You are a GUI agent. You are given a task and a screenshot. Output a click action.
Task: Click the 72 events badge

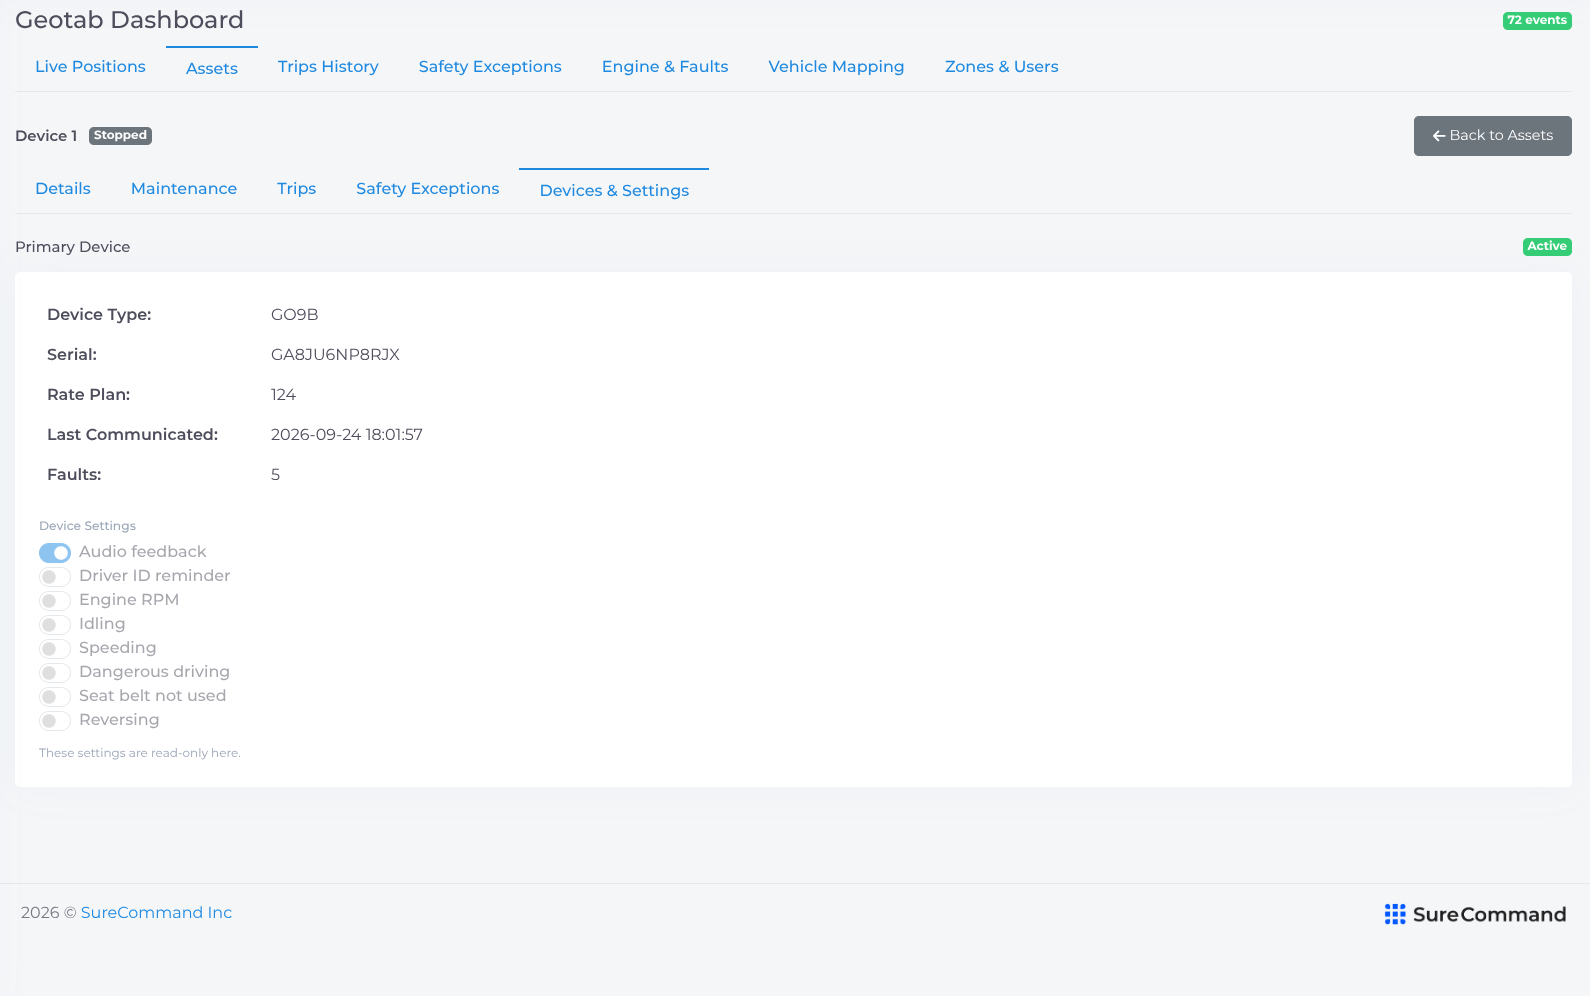(x=1537, y=20)
